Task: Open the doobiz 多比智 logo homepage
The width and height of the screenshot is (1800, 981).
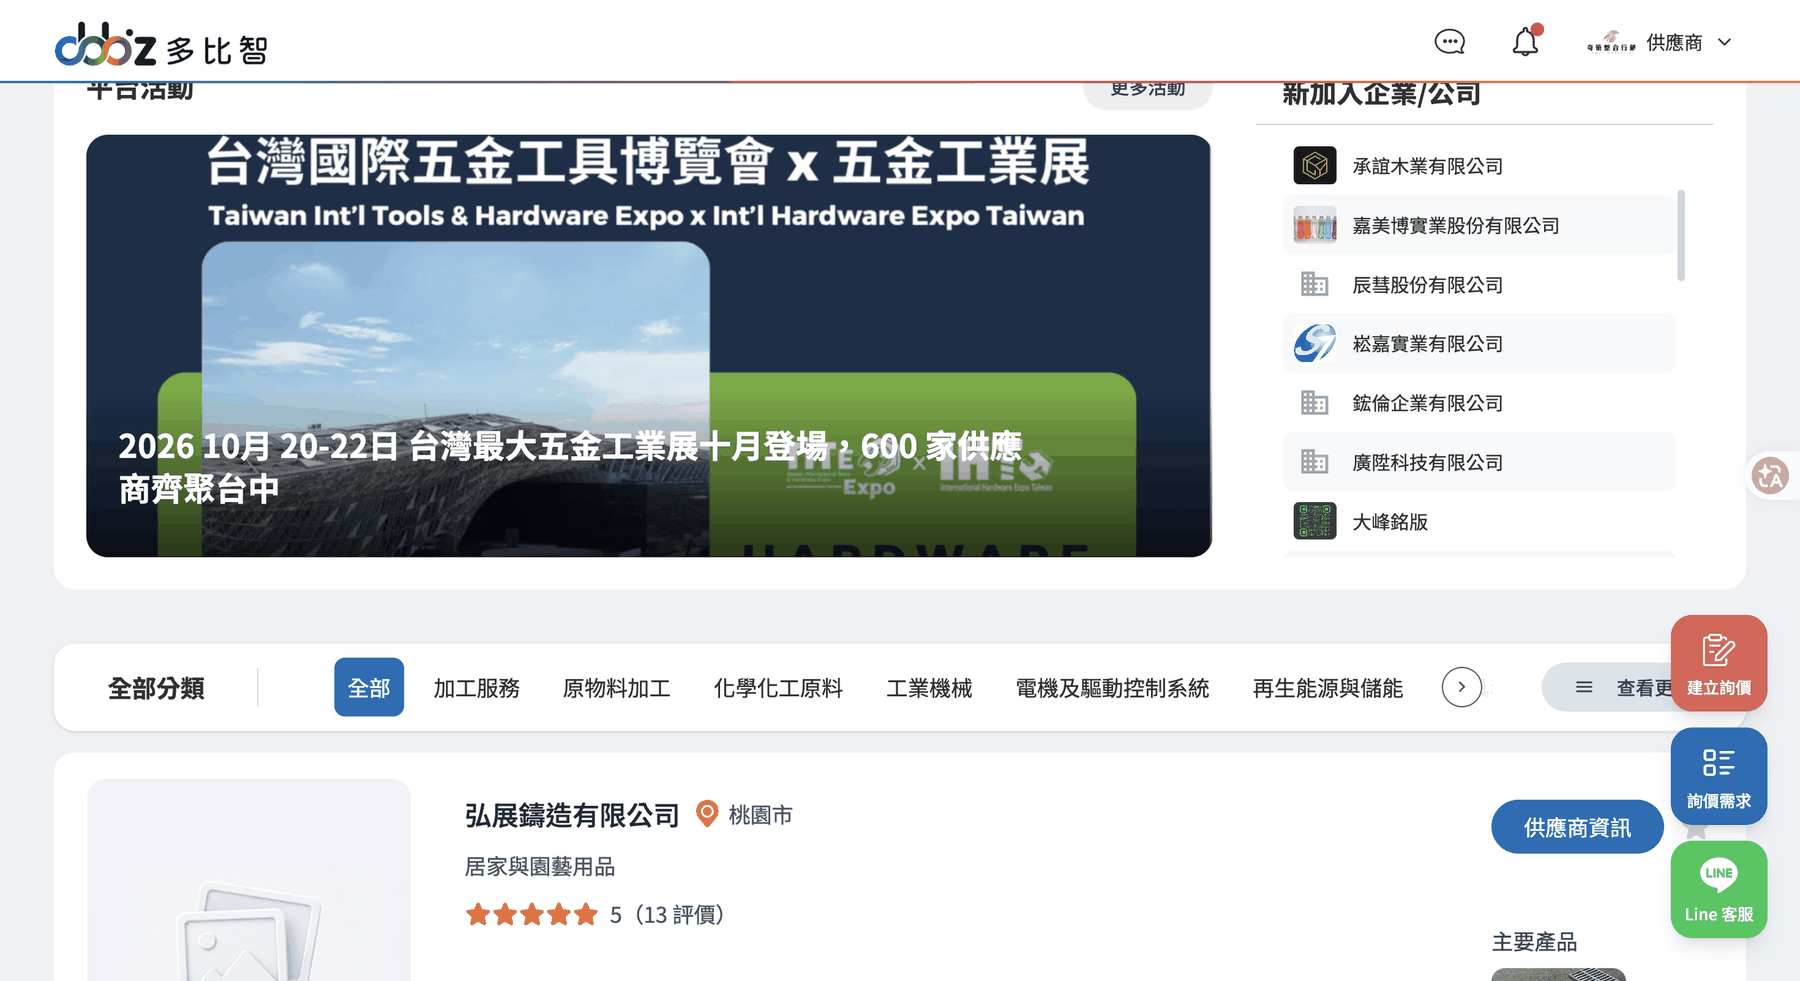Action: coord(161,46)
